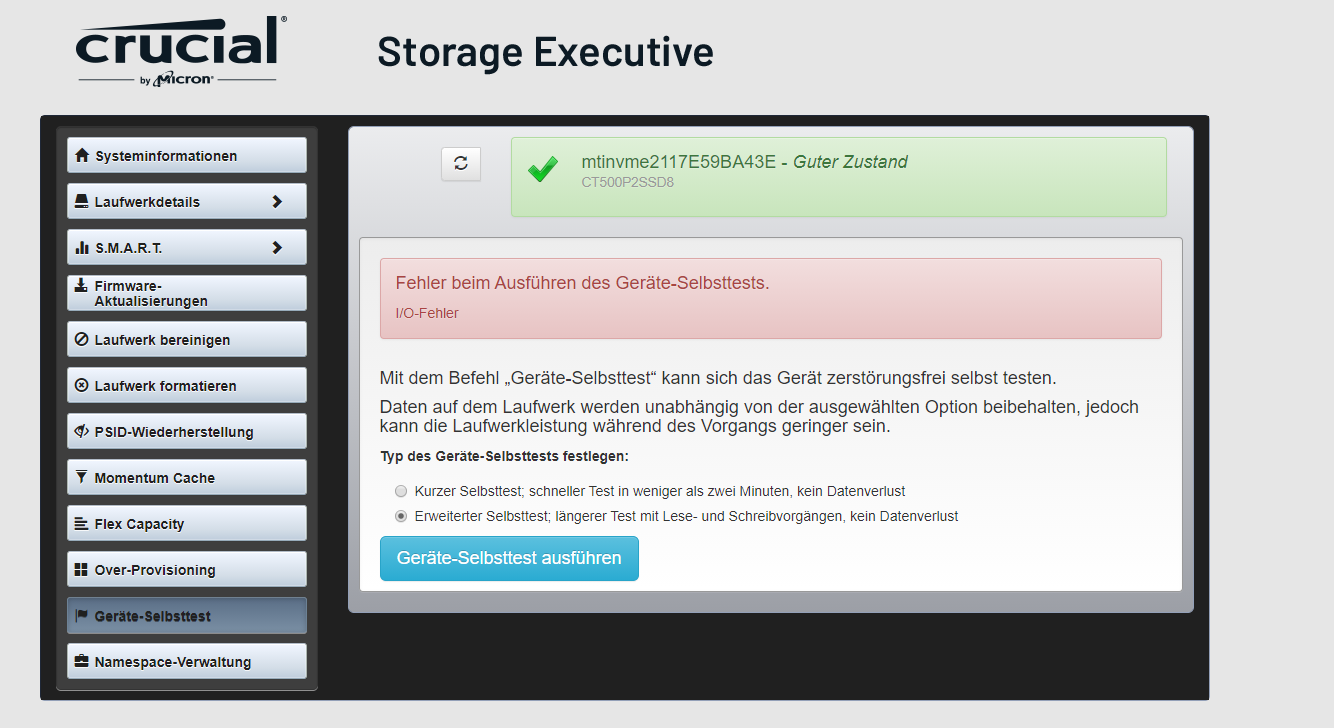Click the download icon beside Firmware-Aktualisierungen
The height and width of the screenshot is (728, 1334).
click(82, 285)
